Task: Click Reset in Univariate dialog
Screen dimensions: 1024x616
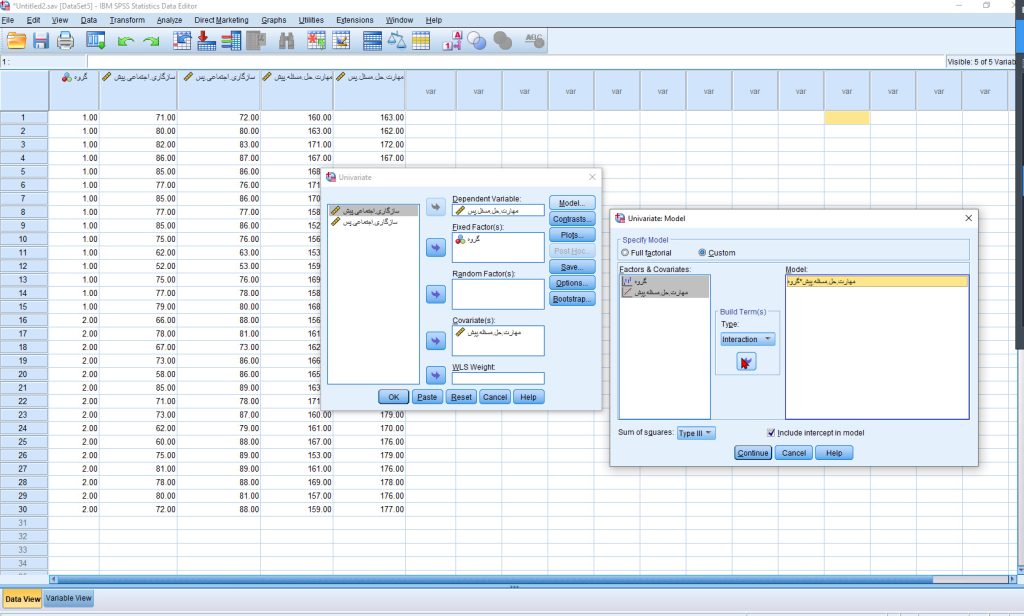Action: click(x=461, y=397)
